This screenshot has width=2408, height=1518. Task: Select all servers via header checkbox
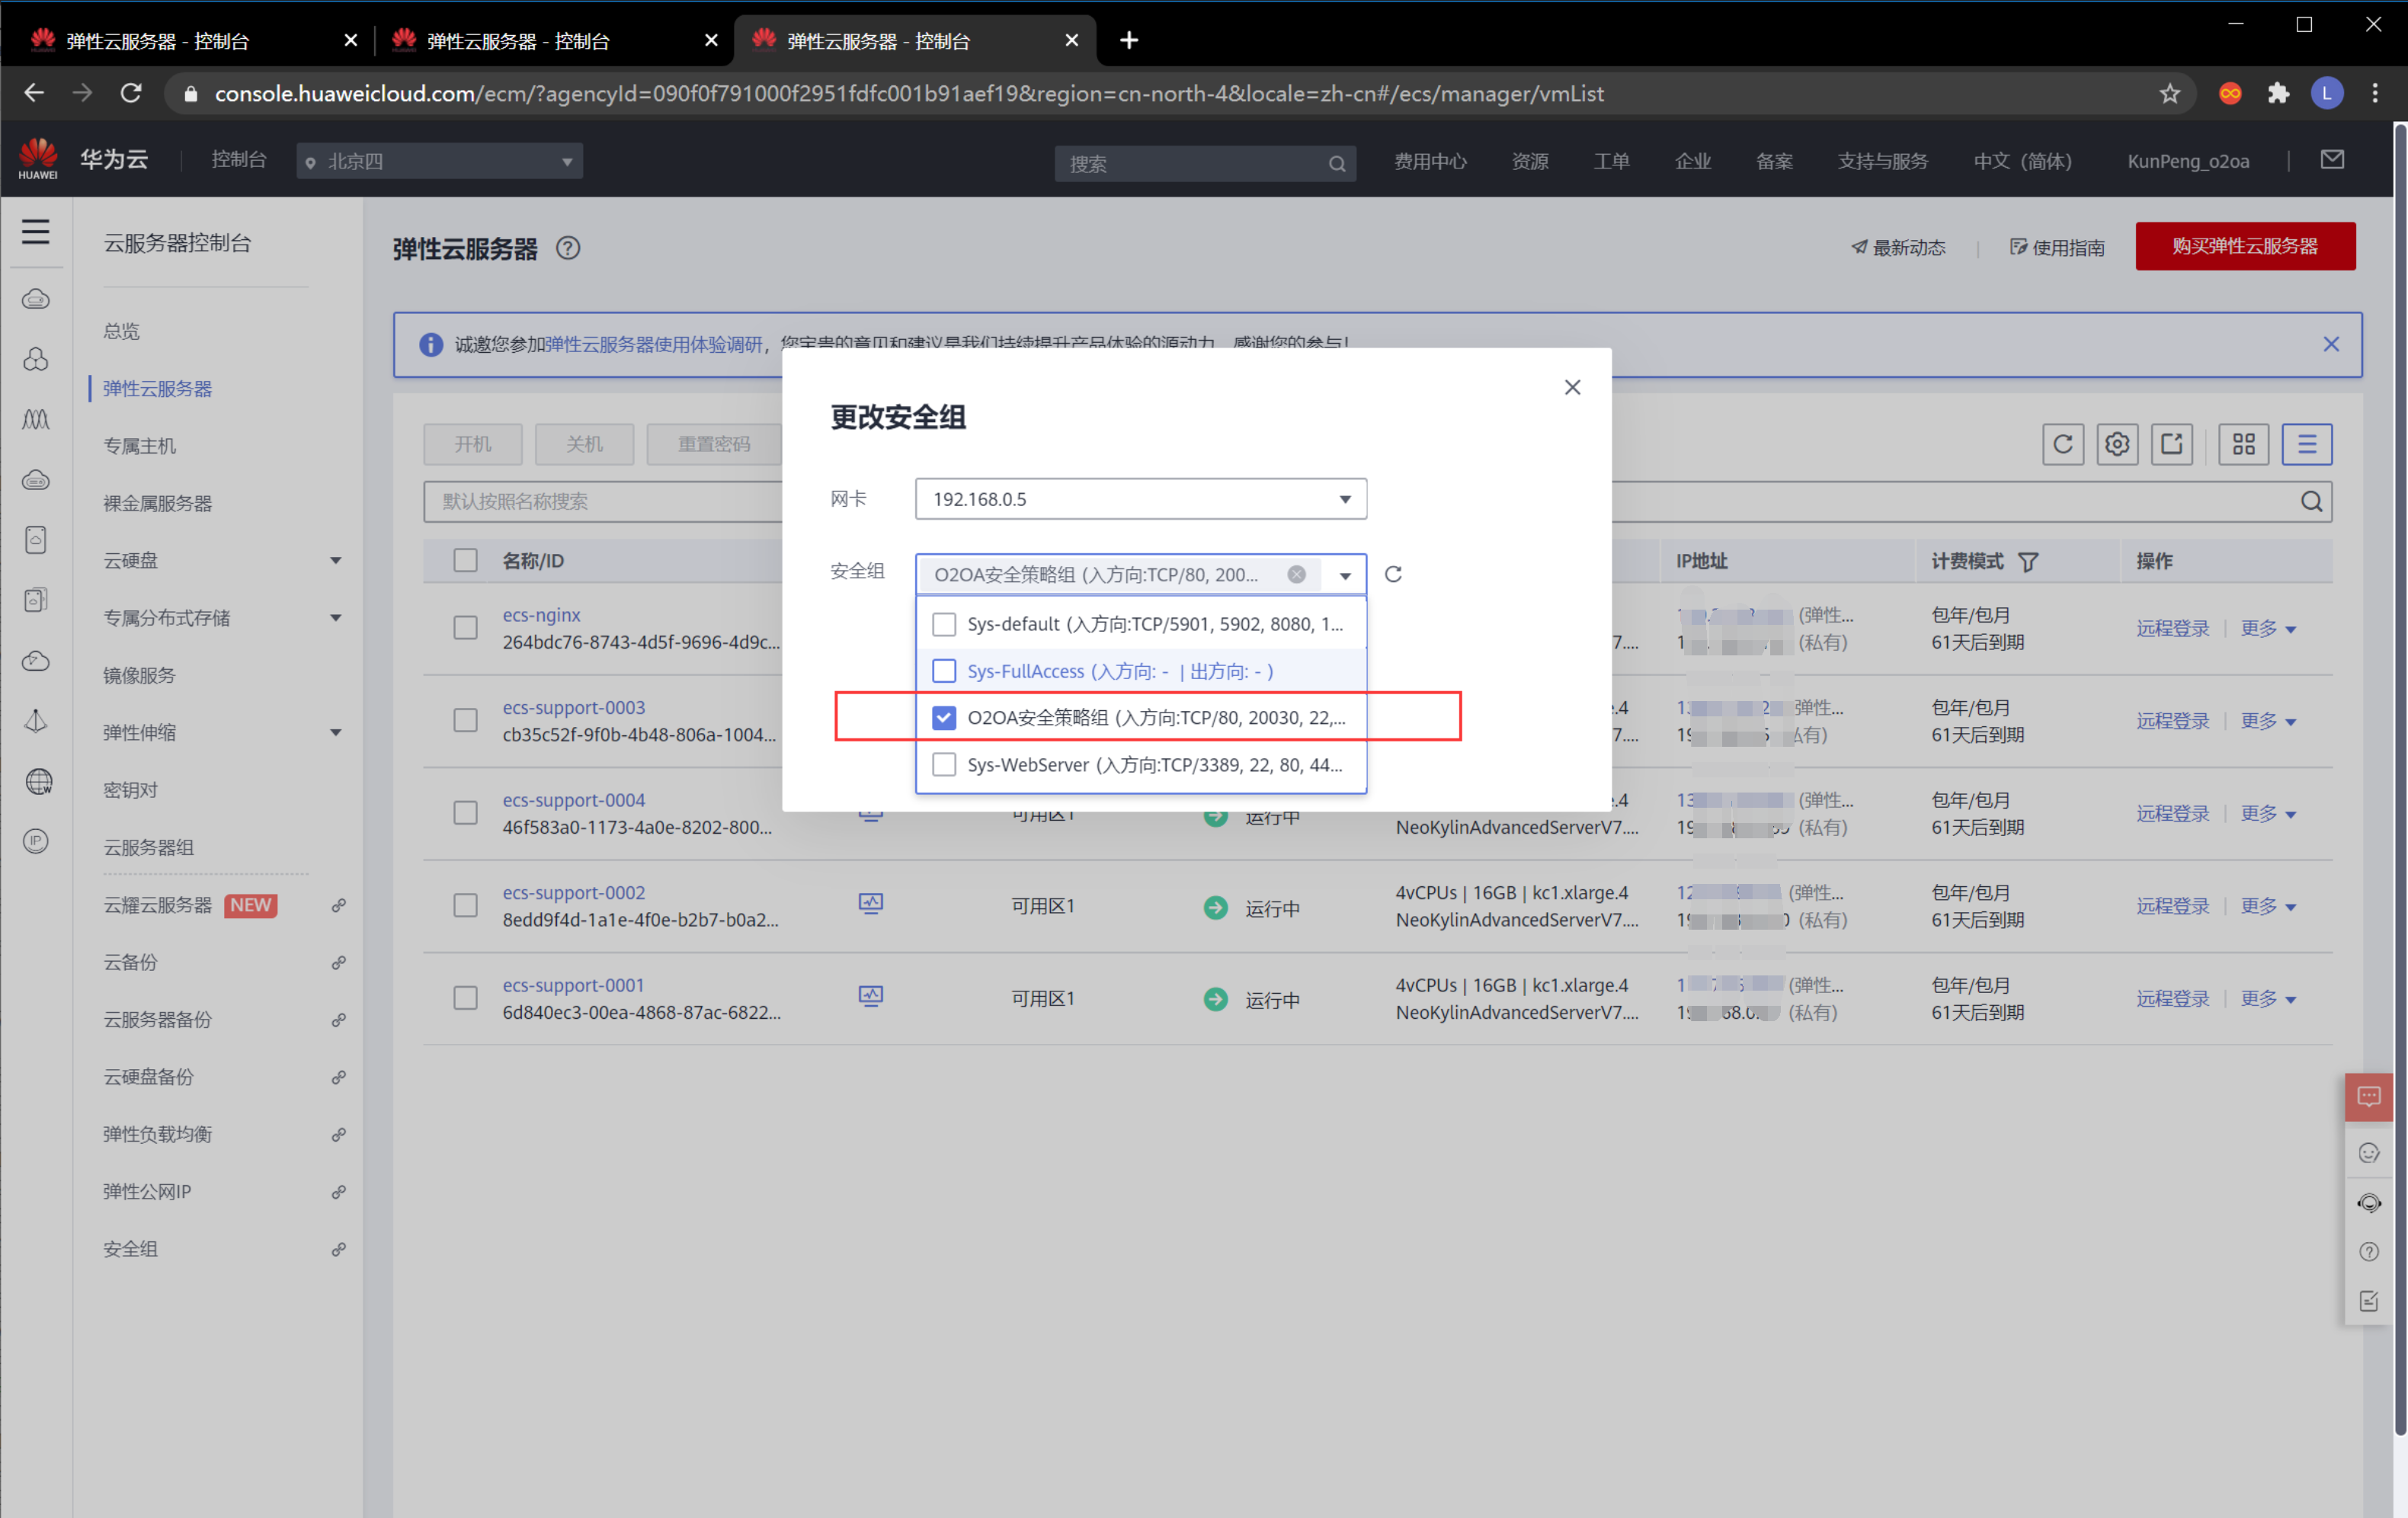(465, 560)
